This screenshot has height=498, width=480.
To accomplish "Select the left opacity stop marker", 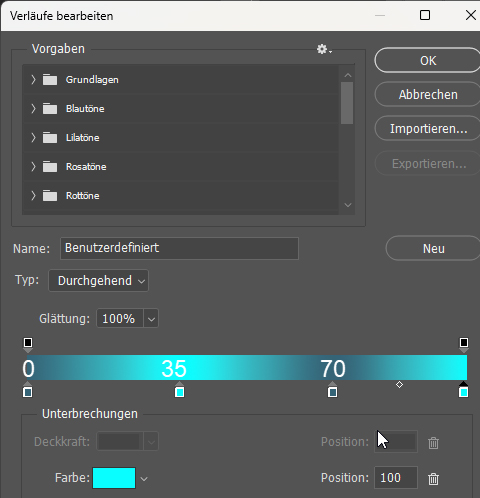I will click(x=28, y=344).
